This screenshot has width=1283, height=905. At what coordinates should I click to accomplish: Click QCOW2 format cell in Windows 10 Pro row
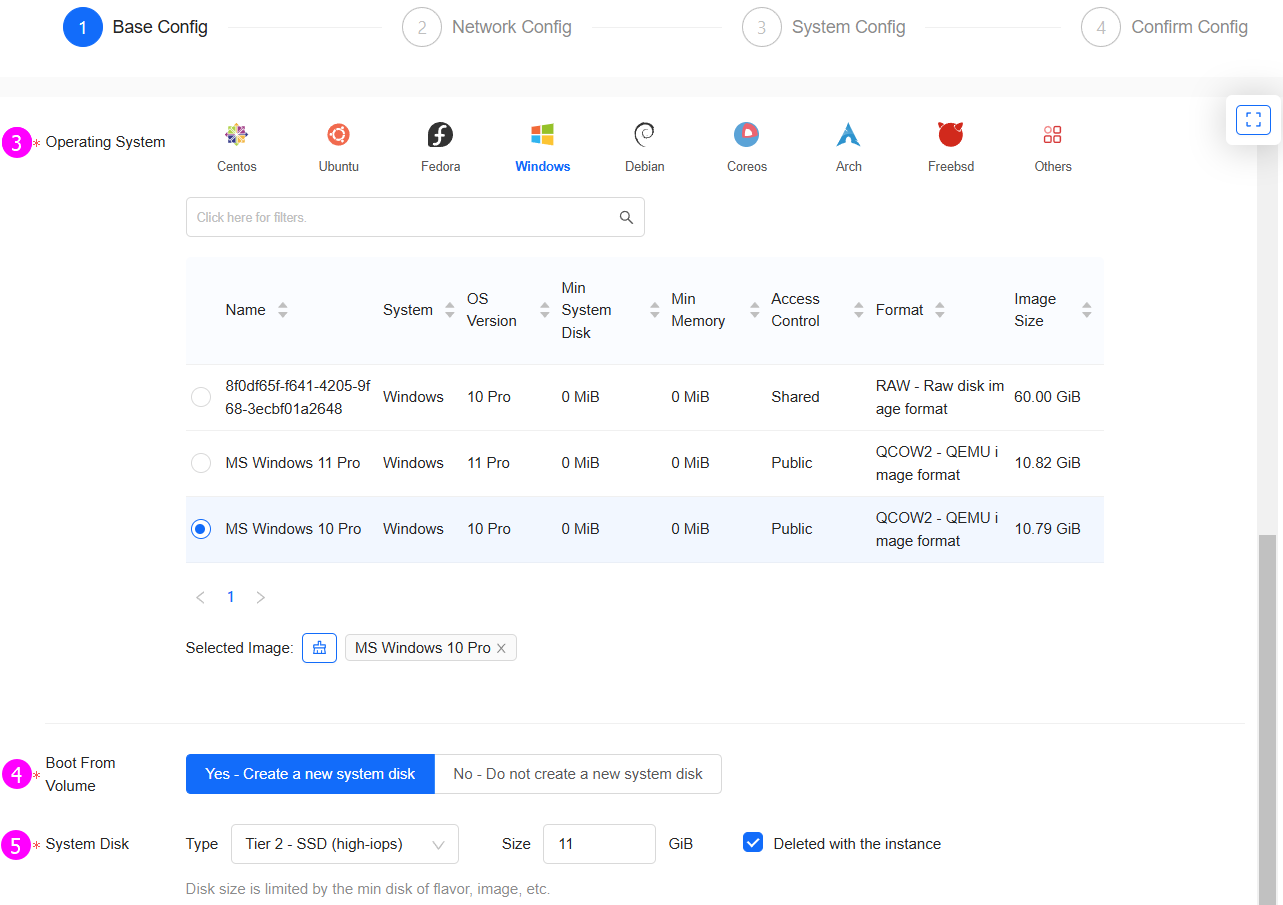click(x=937, y=529)
